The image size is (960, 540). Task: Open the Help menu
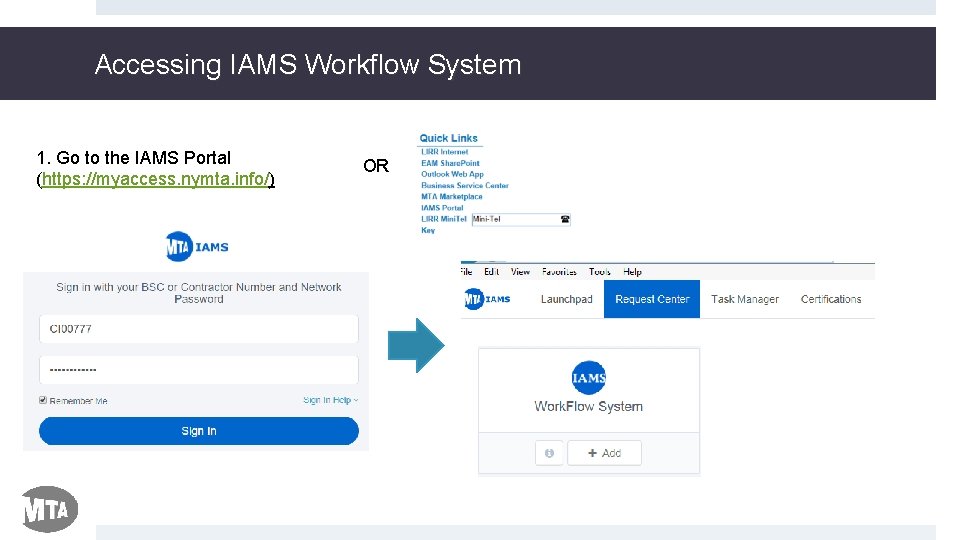pyautogui.click(x=632, y=272)
